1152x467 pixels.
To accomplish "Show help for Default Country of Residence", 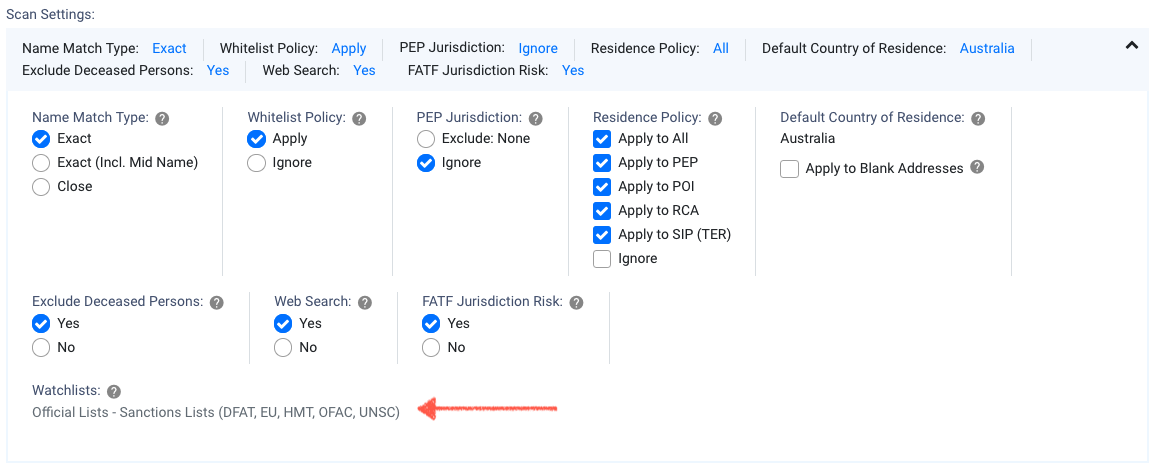I will click(x=978, y=118).
